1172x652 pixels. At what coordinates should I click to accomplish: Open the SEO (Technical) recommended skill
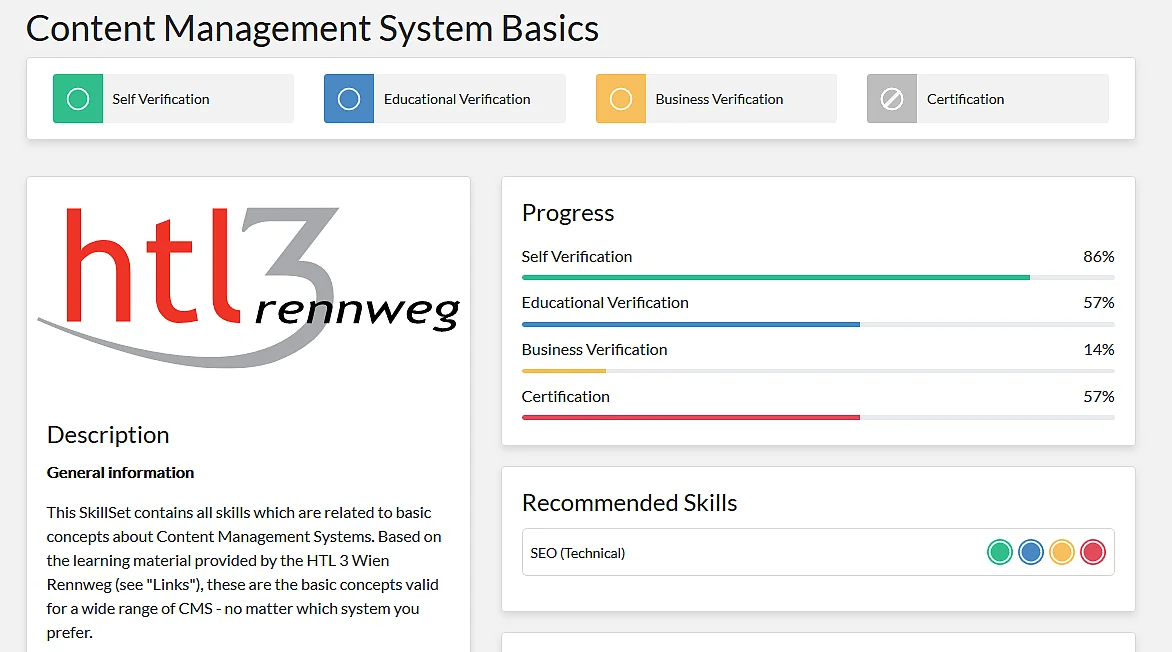[578, 553]
